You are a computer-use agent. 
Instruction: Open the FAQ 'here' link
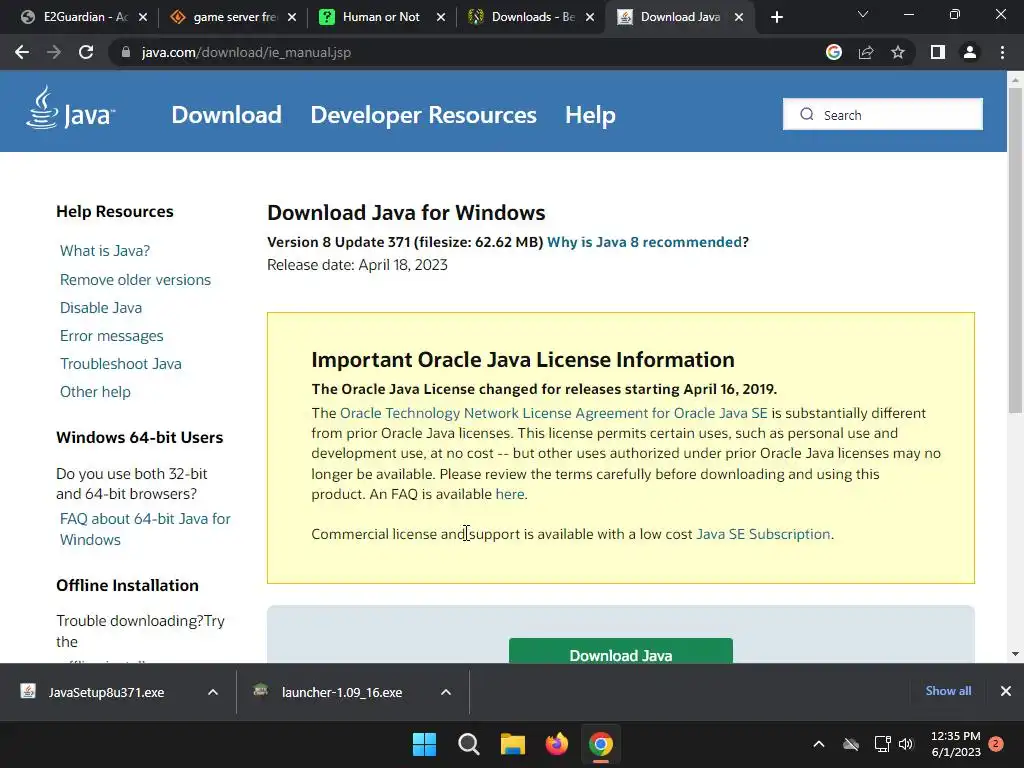point(510,494)
